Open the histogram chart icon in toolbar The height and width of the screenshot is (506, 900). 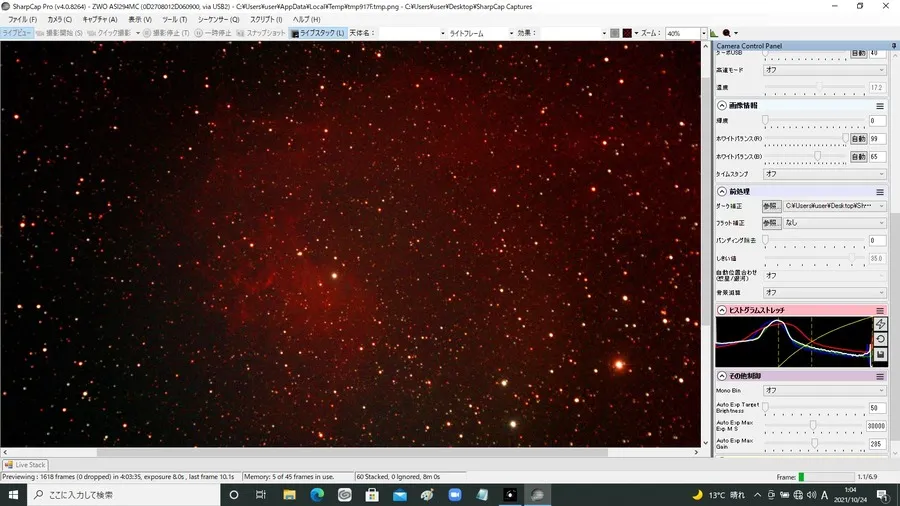[714, 33]
